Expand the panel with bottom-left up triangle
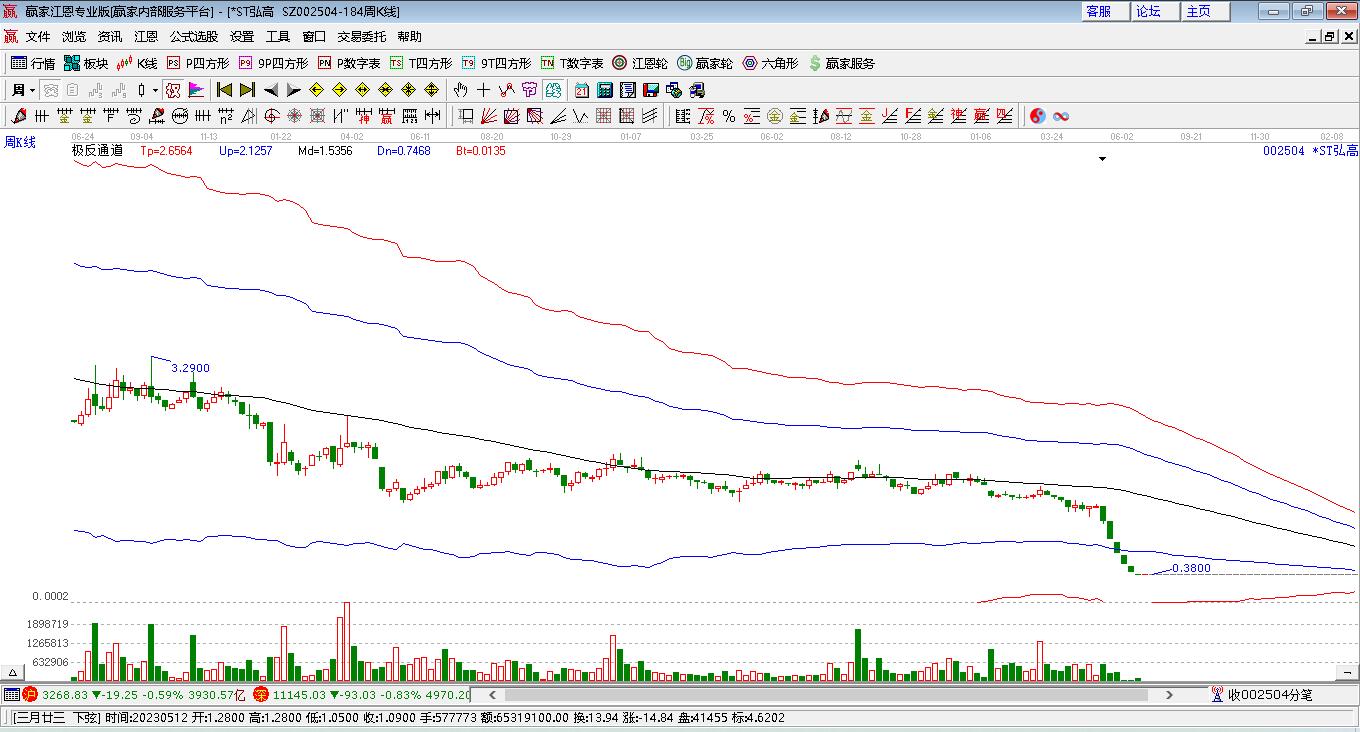1360x732 pixels. 13,673
